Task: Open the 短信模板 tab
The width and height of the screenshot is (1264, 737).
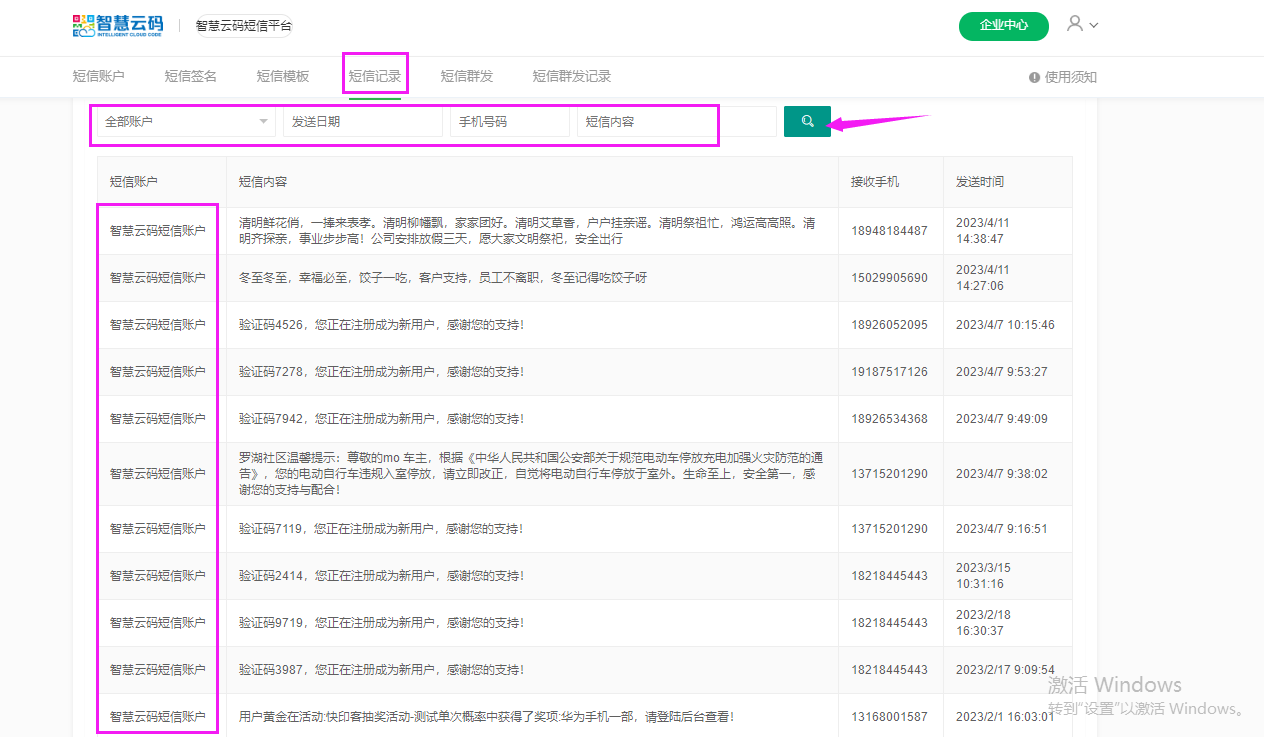Action: (282, 76)
